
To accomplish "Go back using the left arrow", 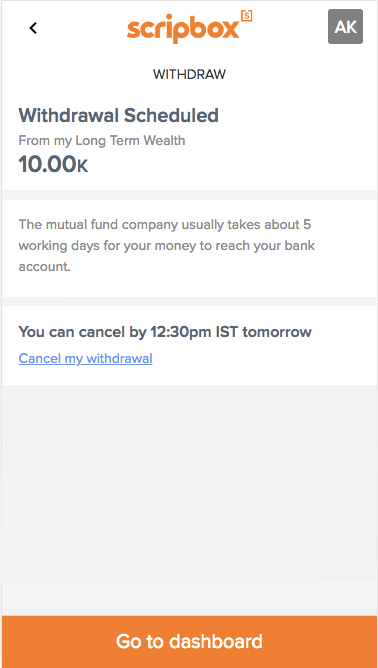I will 33,28.
